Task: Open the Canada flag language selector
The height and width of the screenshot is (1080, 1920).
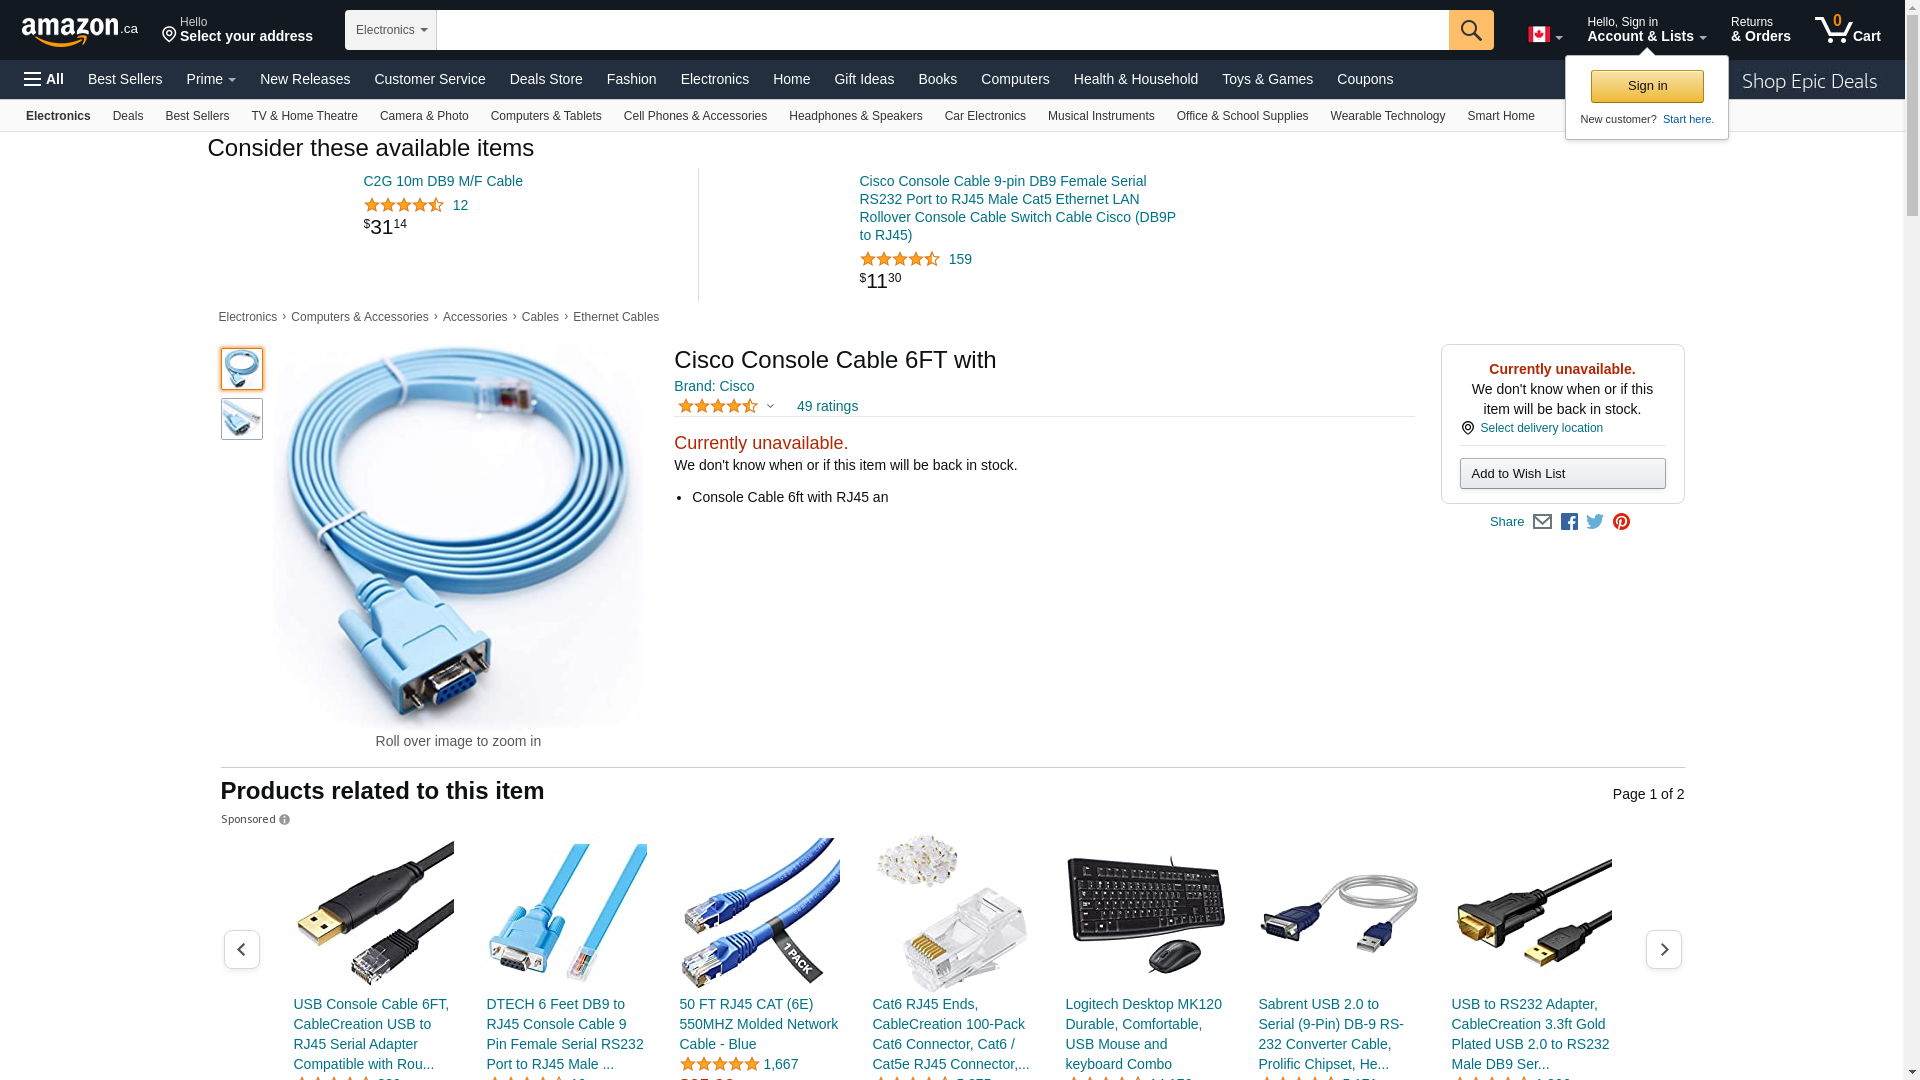Action: coord(1545,35)
